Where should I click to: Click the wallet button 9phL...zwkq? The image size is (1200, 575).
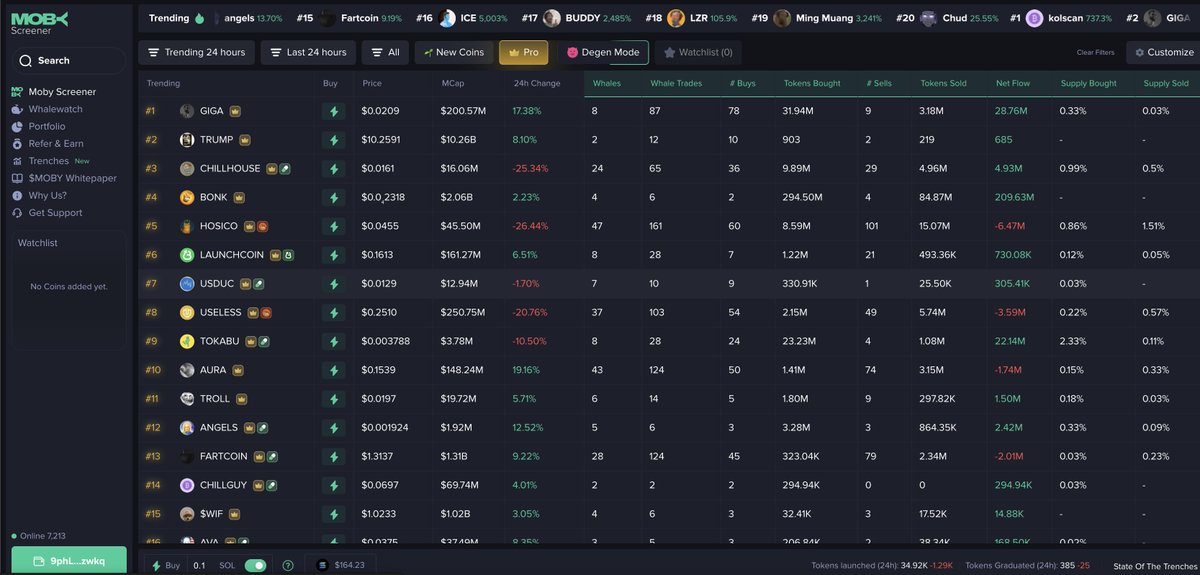pos(69,562)
